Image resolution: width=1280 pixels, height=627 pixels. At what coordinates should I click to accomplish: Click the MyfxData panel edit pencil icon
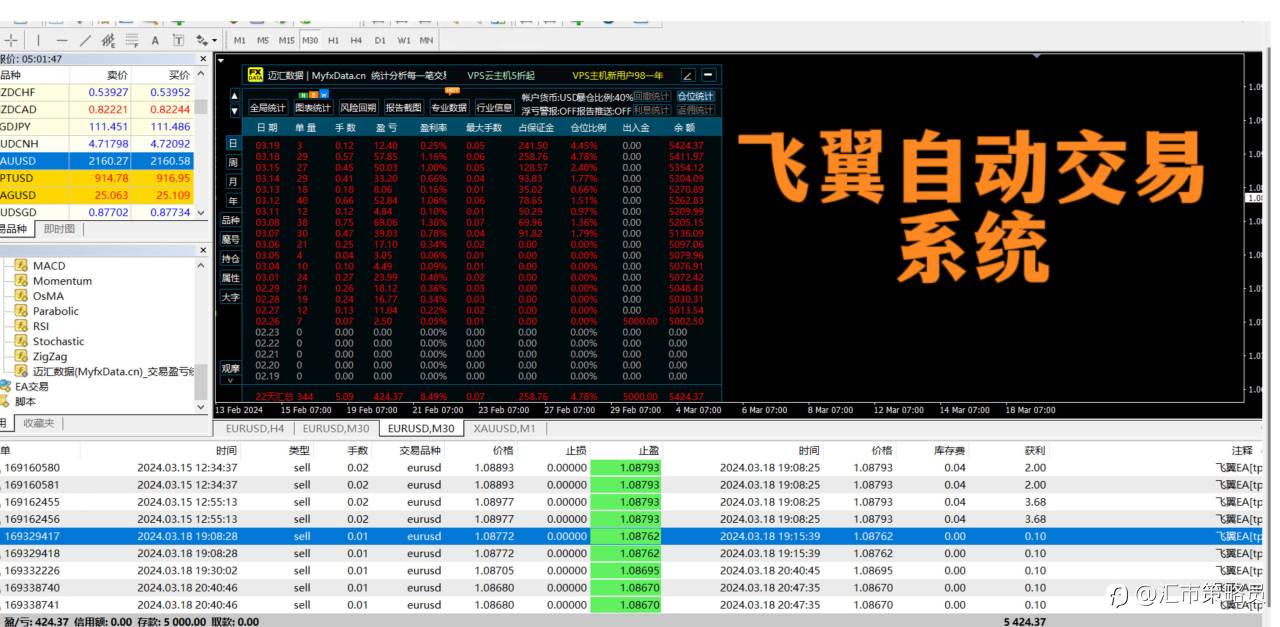tap(688, 75)
